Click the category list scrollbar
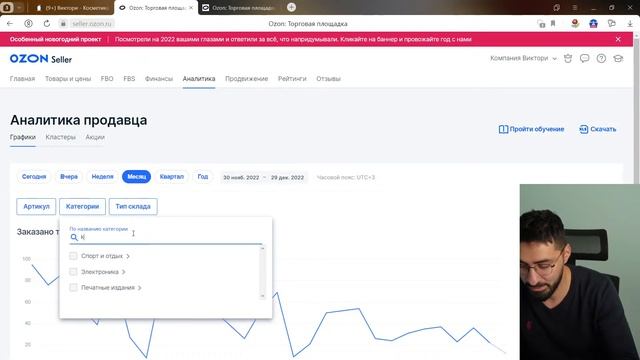The height and width of the screenshot is (360, 640). tap(262, 272)
